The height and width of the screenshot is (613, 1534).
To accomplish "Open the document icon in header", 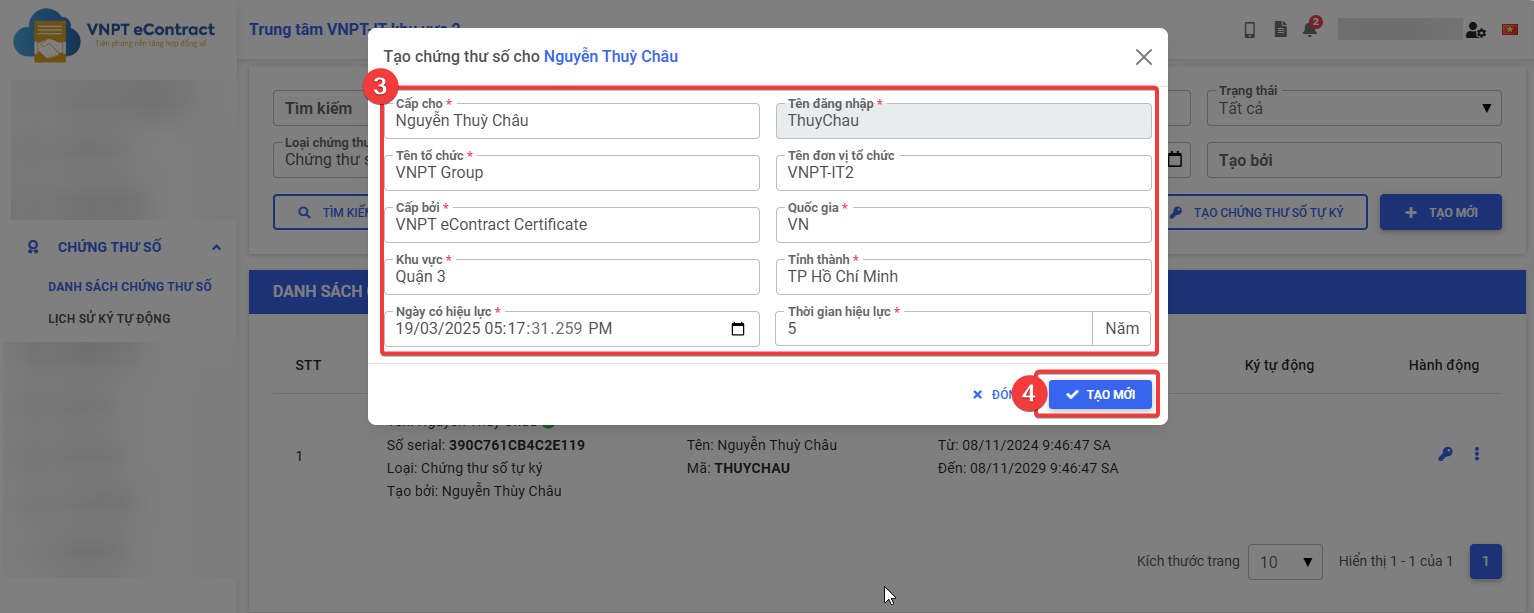I will pyautogui.click(x=1280, y=30).
